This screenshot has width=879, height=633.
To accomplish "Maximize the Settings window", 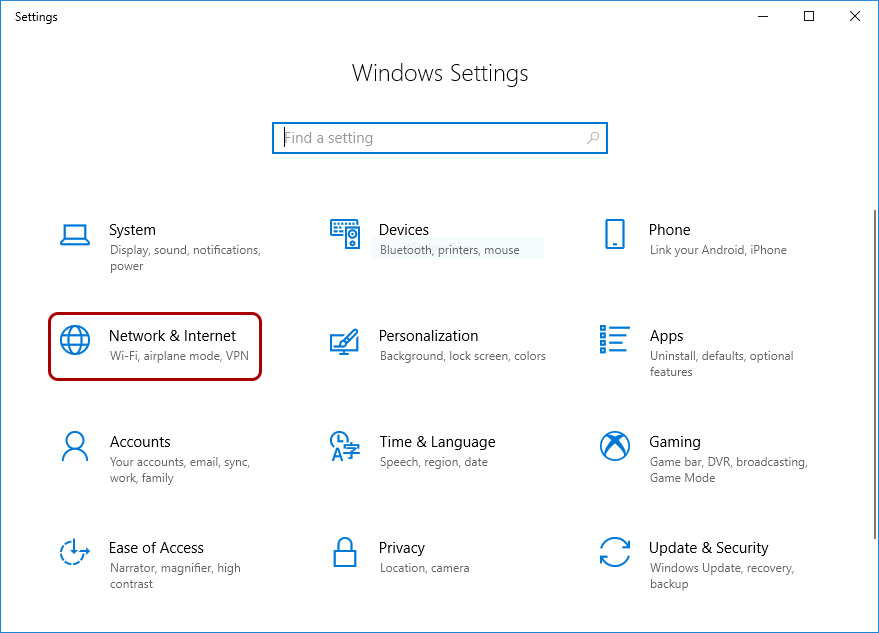I will (x=809, y=16).
